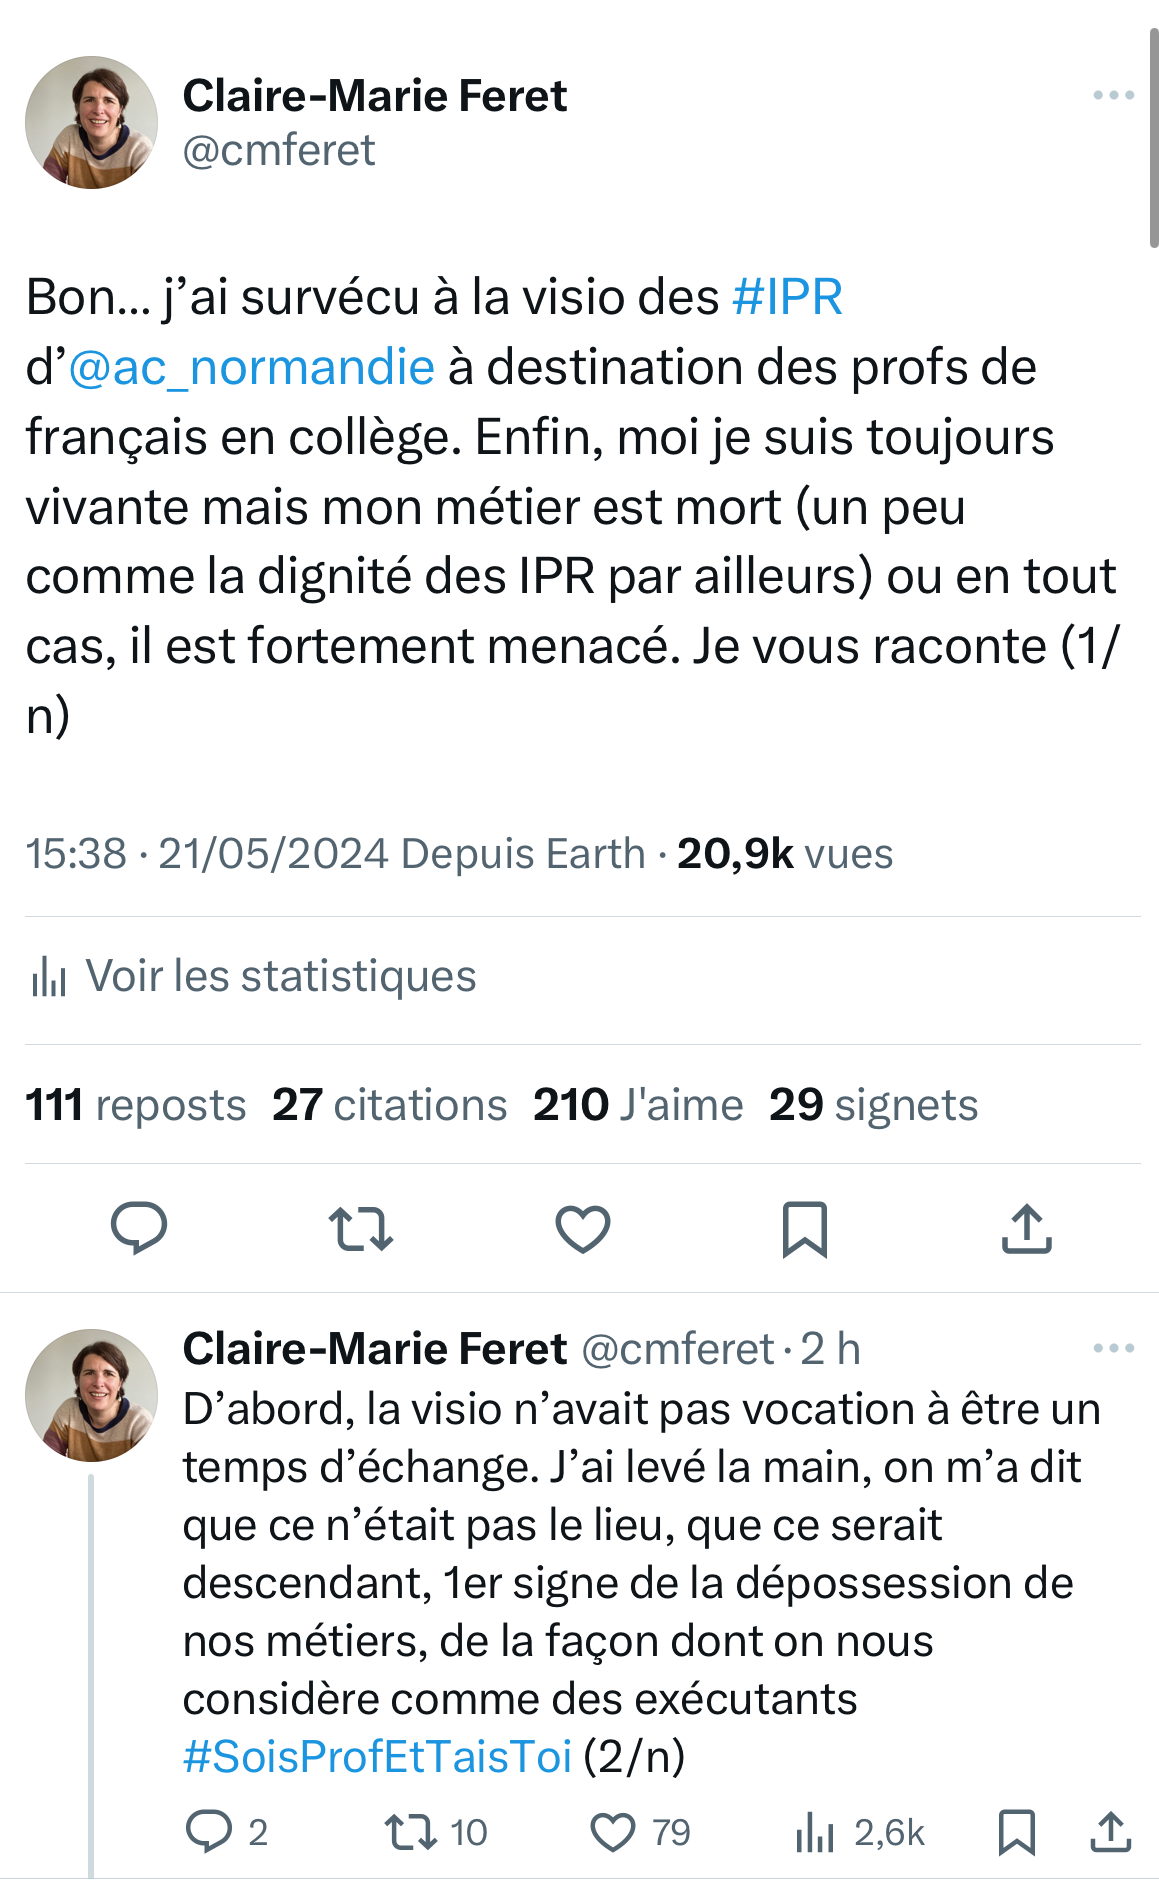
Task: Repost the main tweet using repost icon
Action: [x=361, y=1228]
